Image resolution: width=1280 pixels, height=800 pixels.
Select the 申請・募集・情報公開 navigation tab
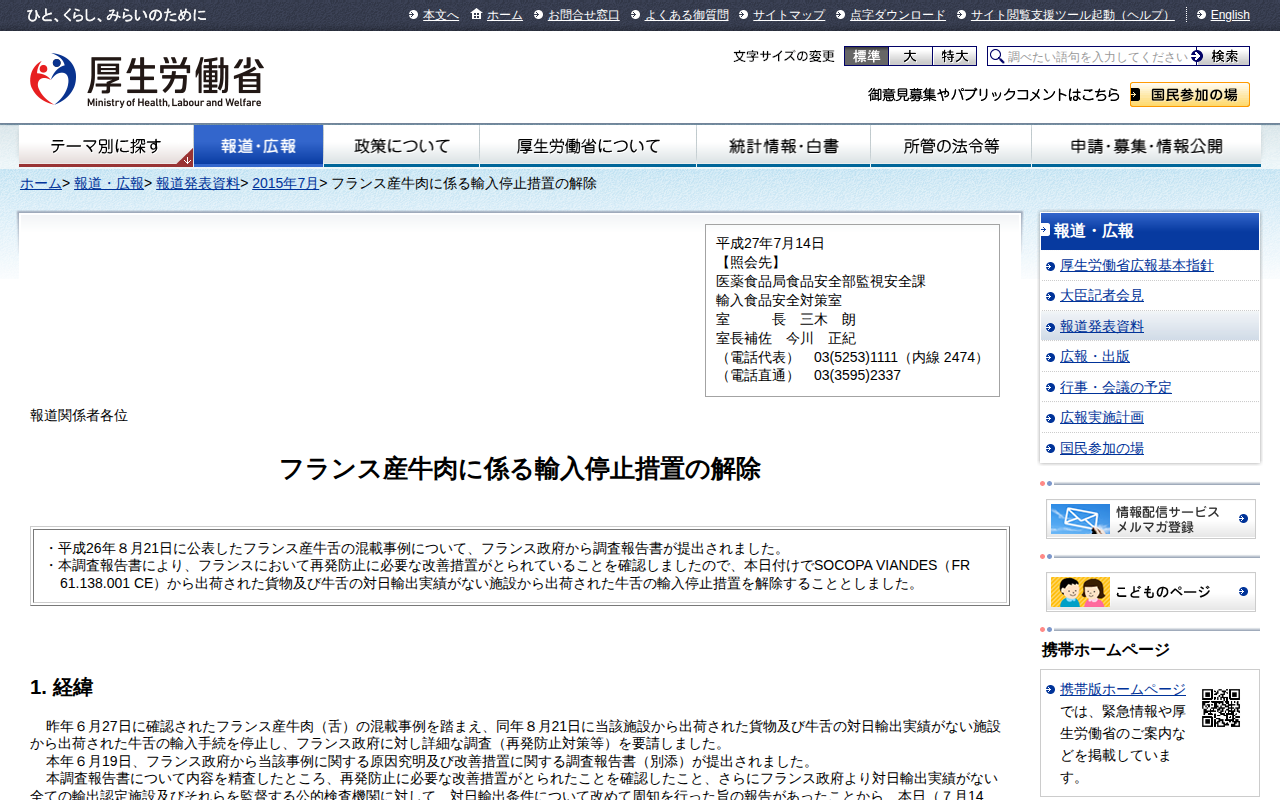point(1146,146)
